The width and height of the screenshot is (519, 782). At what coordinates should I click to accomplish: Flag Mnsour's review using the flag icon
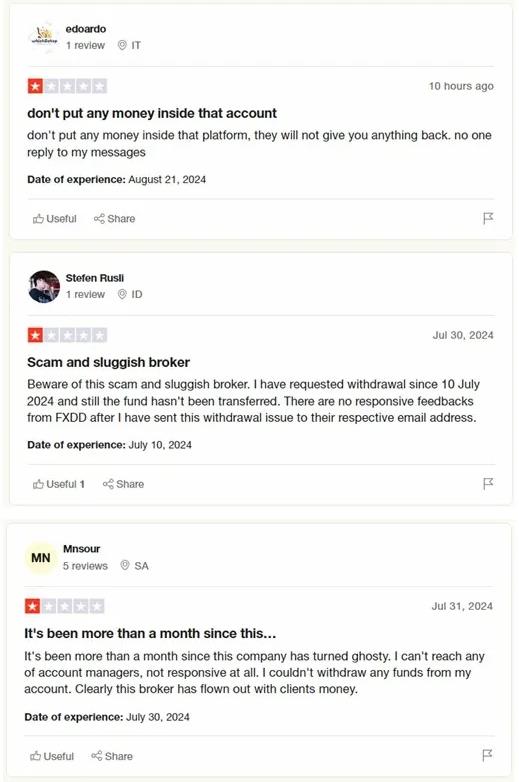coord(487,756)
